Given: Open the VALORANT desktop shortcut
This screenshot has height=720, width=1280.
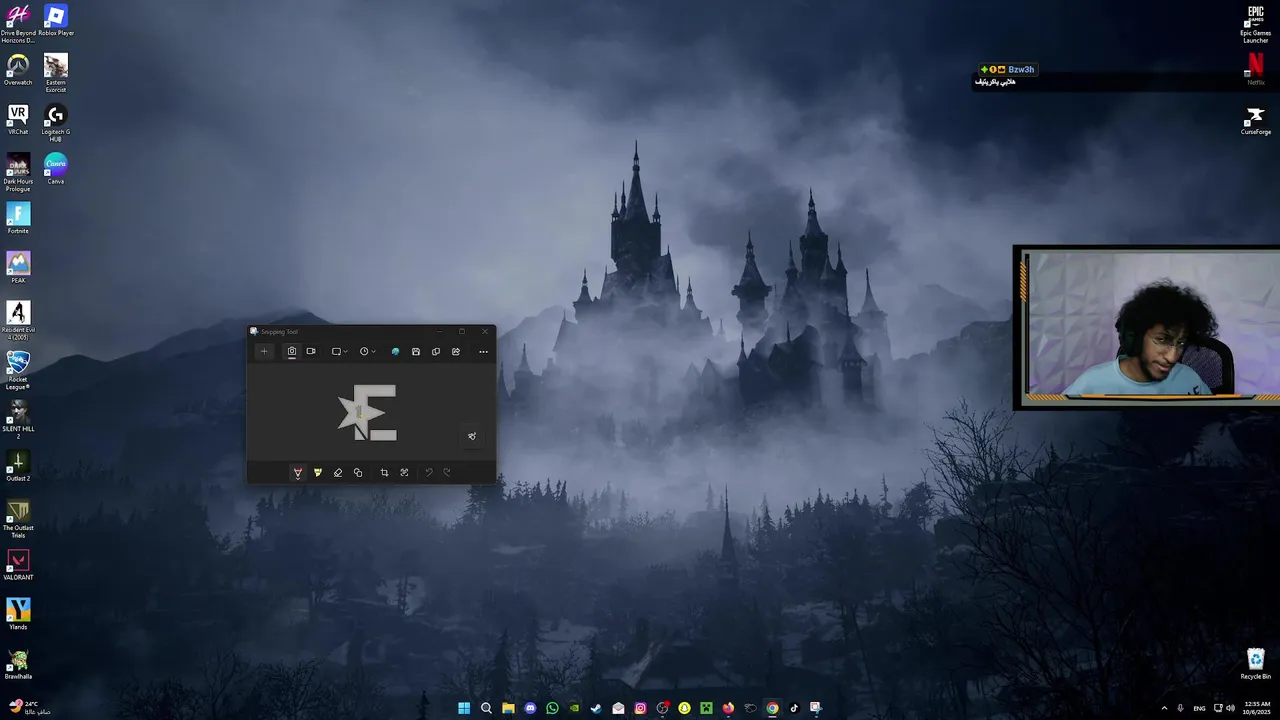Looking at the screenshot, I should pos(18,565).
